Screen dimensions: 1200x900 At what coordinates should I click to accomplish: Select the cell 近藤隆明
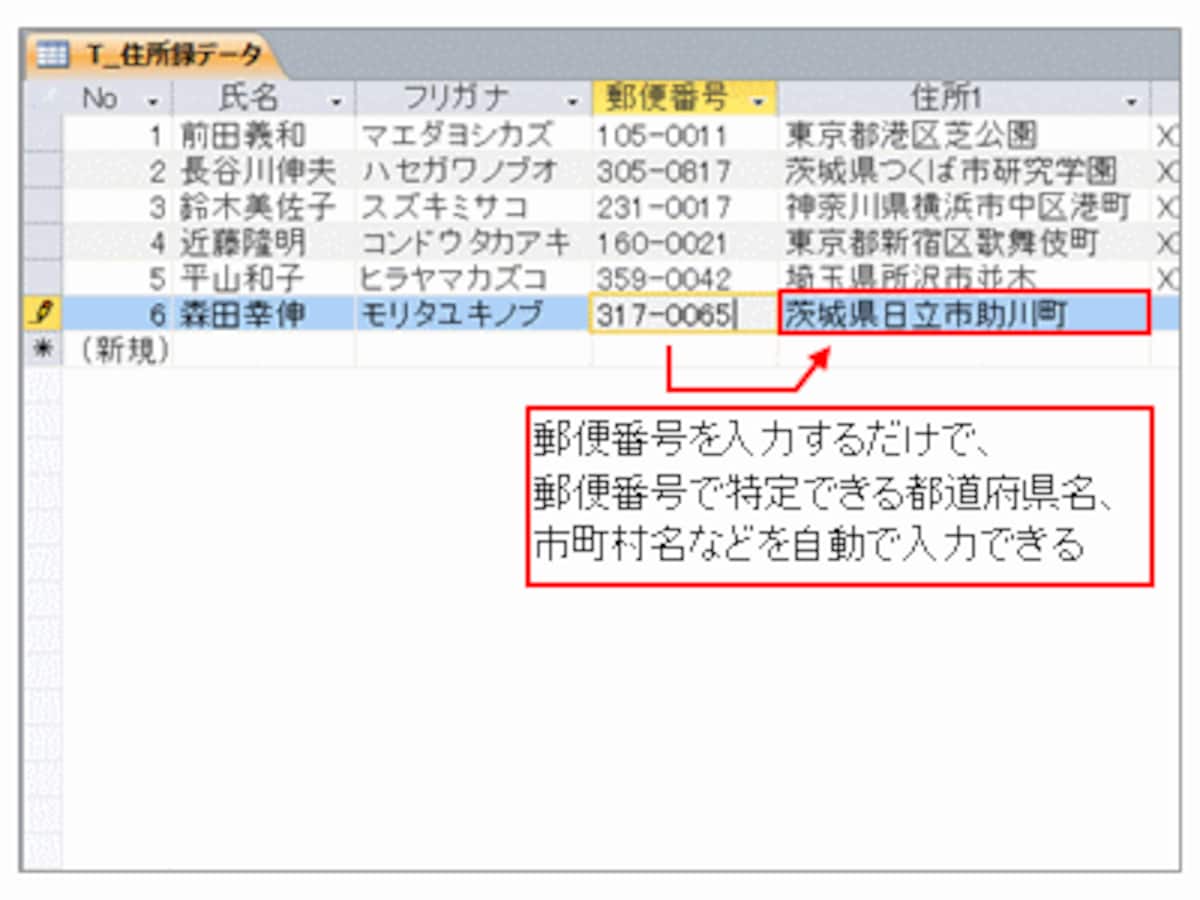264,243
